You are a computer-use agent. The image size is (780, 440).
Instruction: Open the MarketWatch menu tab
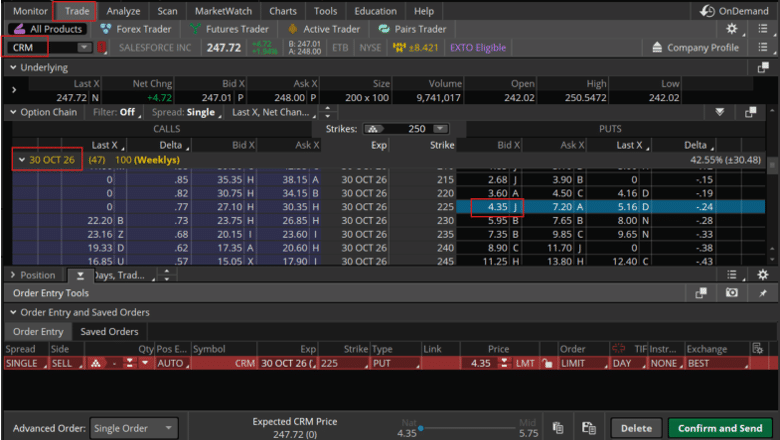click(223, 11)
